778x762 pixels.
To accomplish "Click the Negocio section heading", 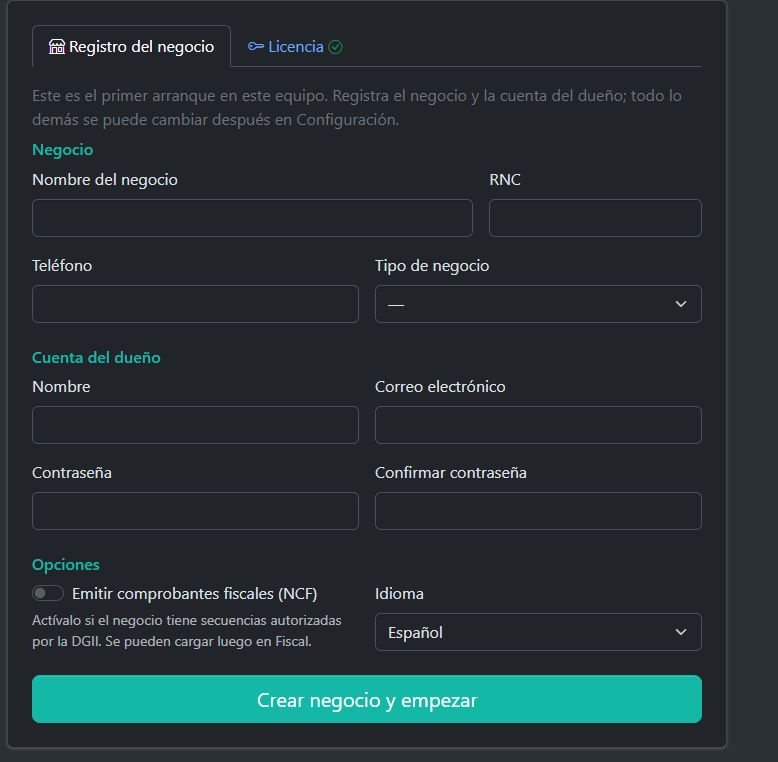I will coord(63,150).
